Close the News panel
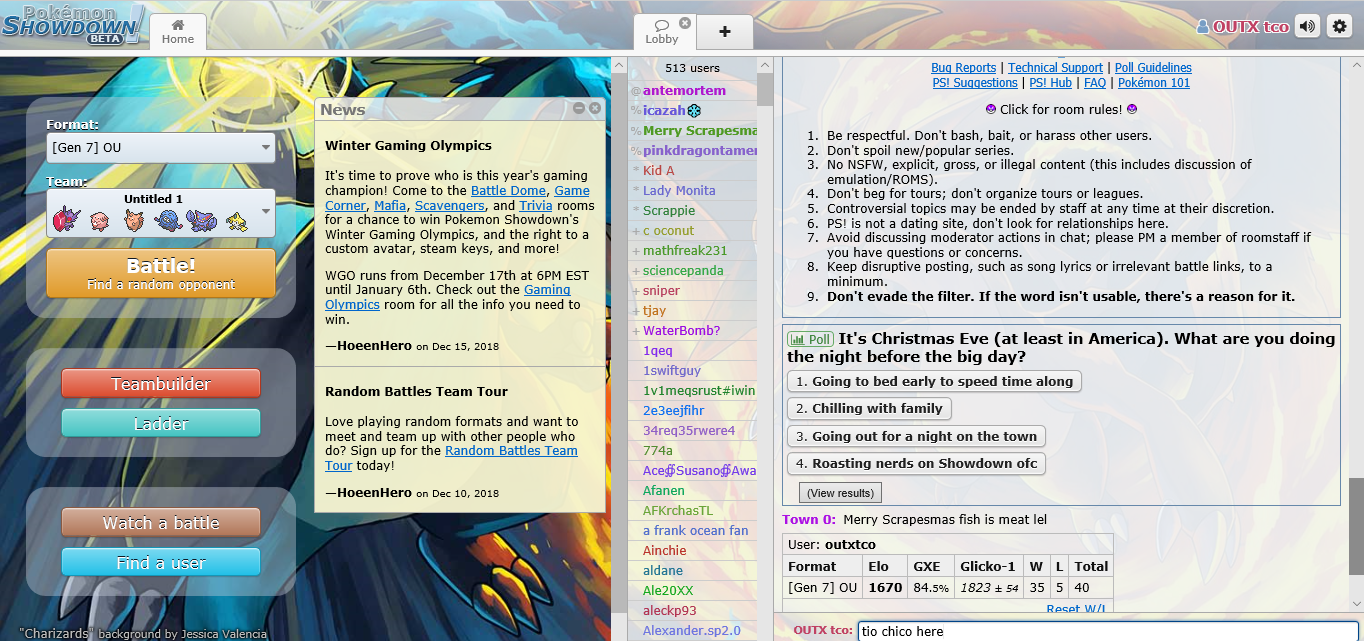The image size is (1364, 641). [x=595, y=108]
